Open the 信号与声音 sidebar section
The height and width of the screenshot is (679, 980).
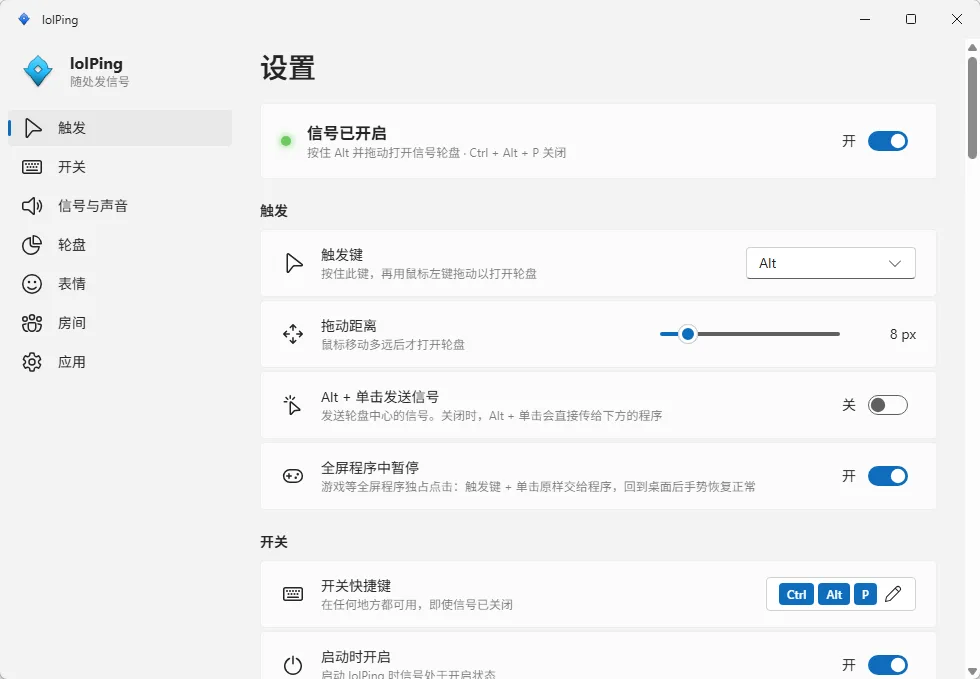(120, 206)
